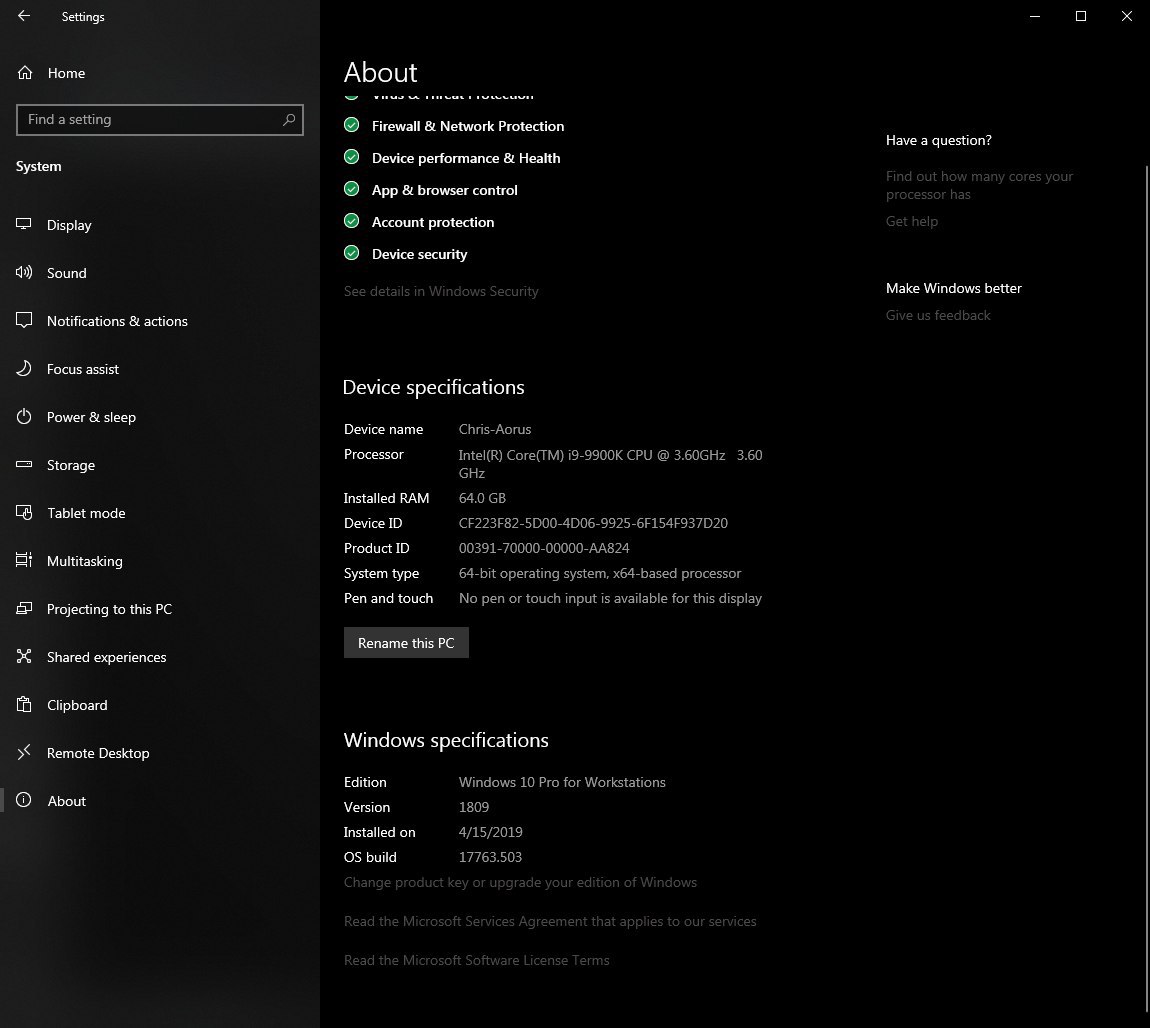Open Clipboard settings
This screenshot has width=1150, height=1028.
(160, 705)
